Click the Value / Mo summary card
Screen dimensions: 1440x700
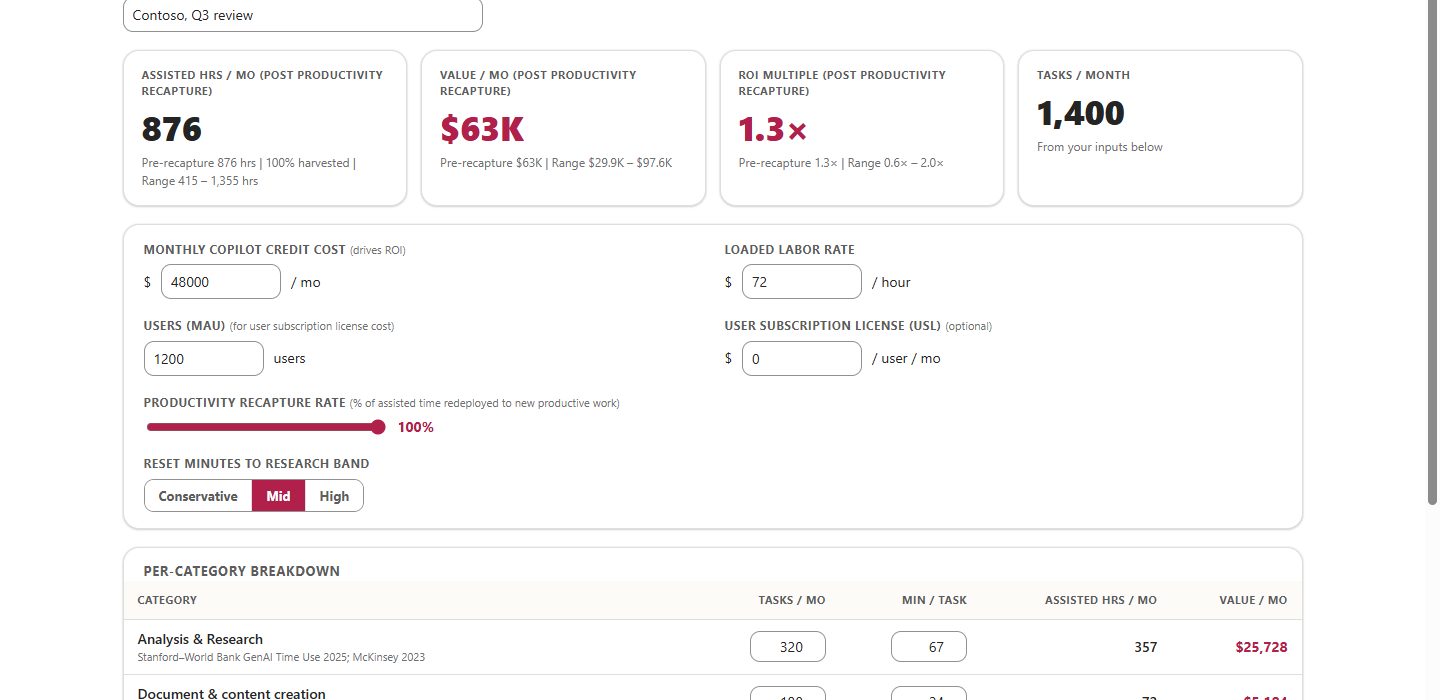(x=563, y=128)
